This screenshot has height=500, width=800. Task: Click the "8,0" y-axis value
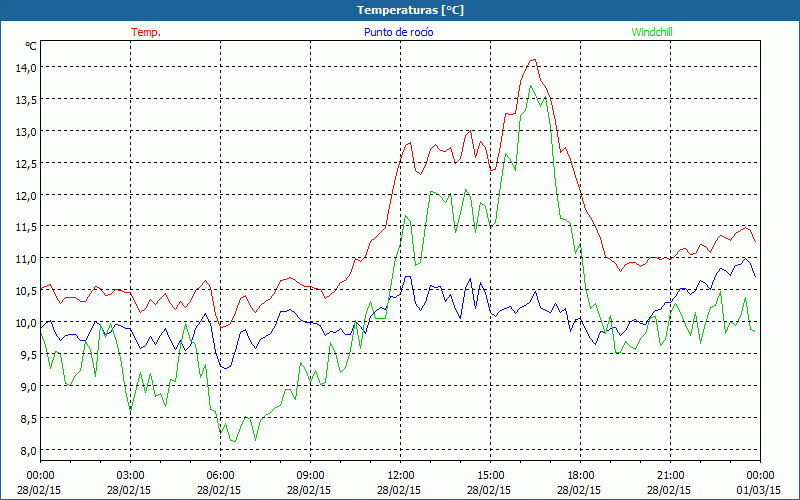click(x=28, y=451)
